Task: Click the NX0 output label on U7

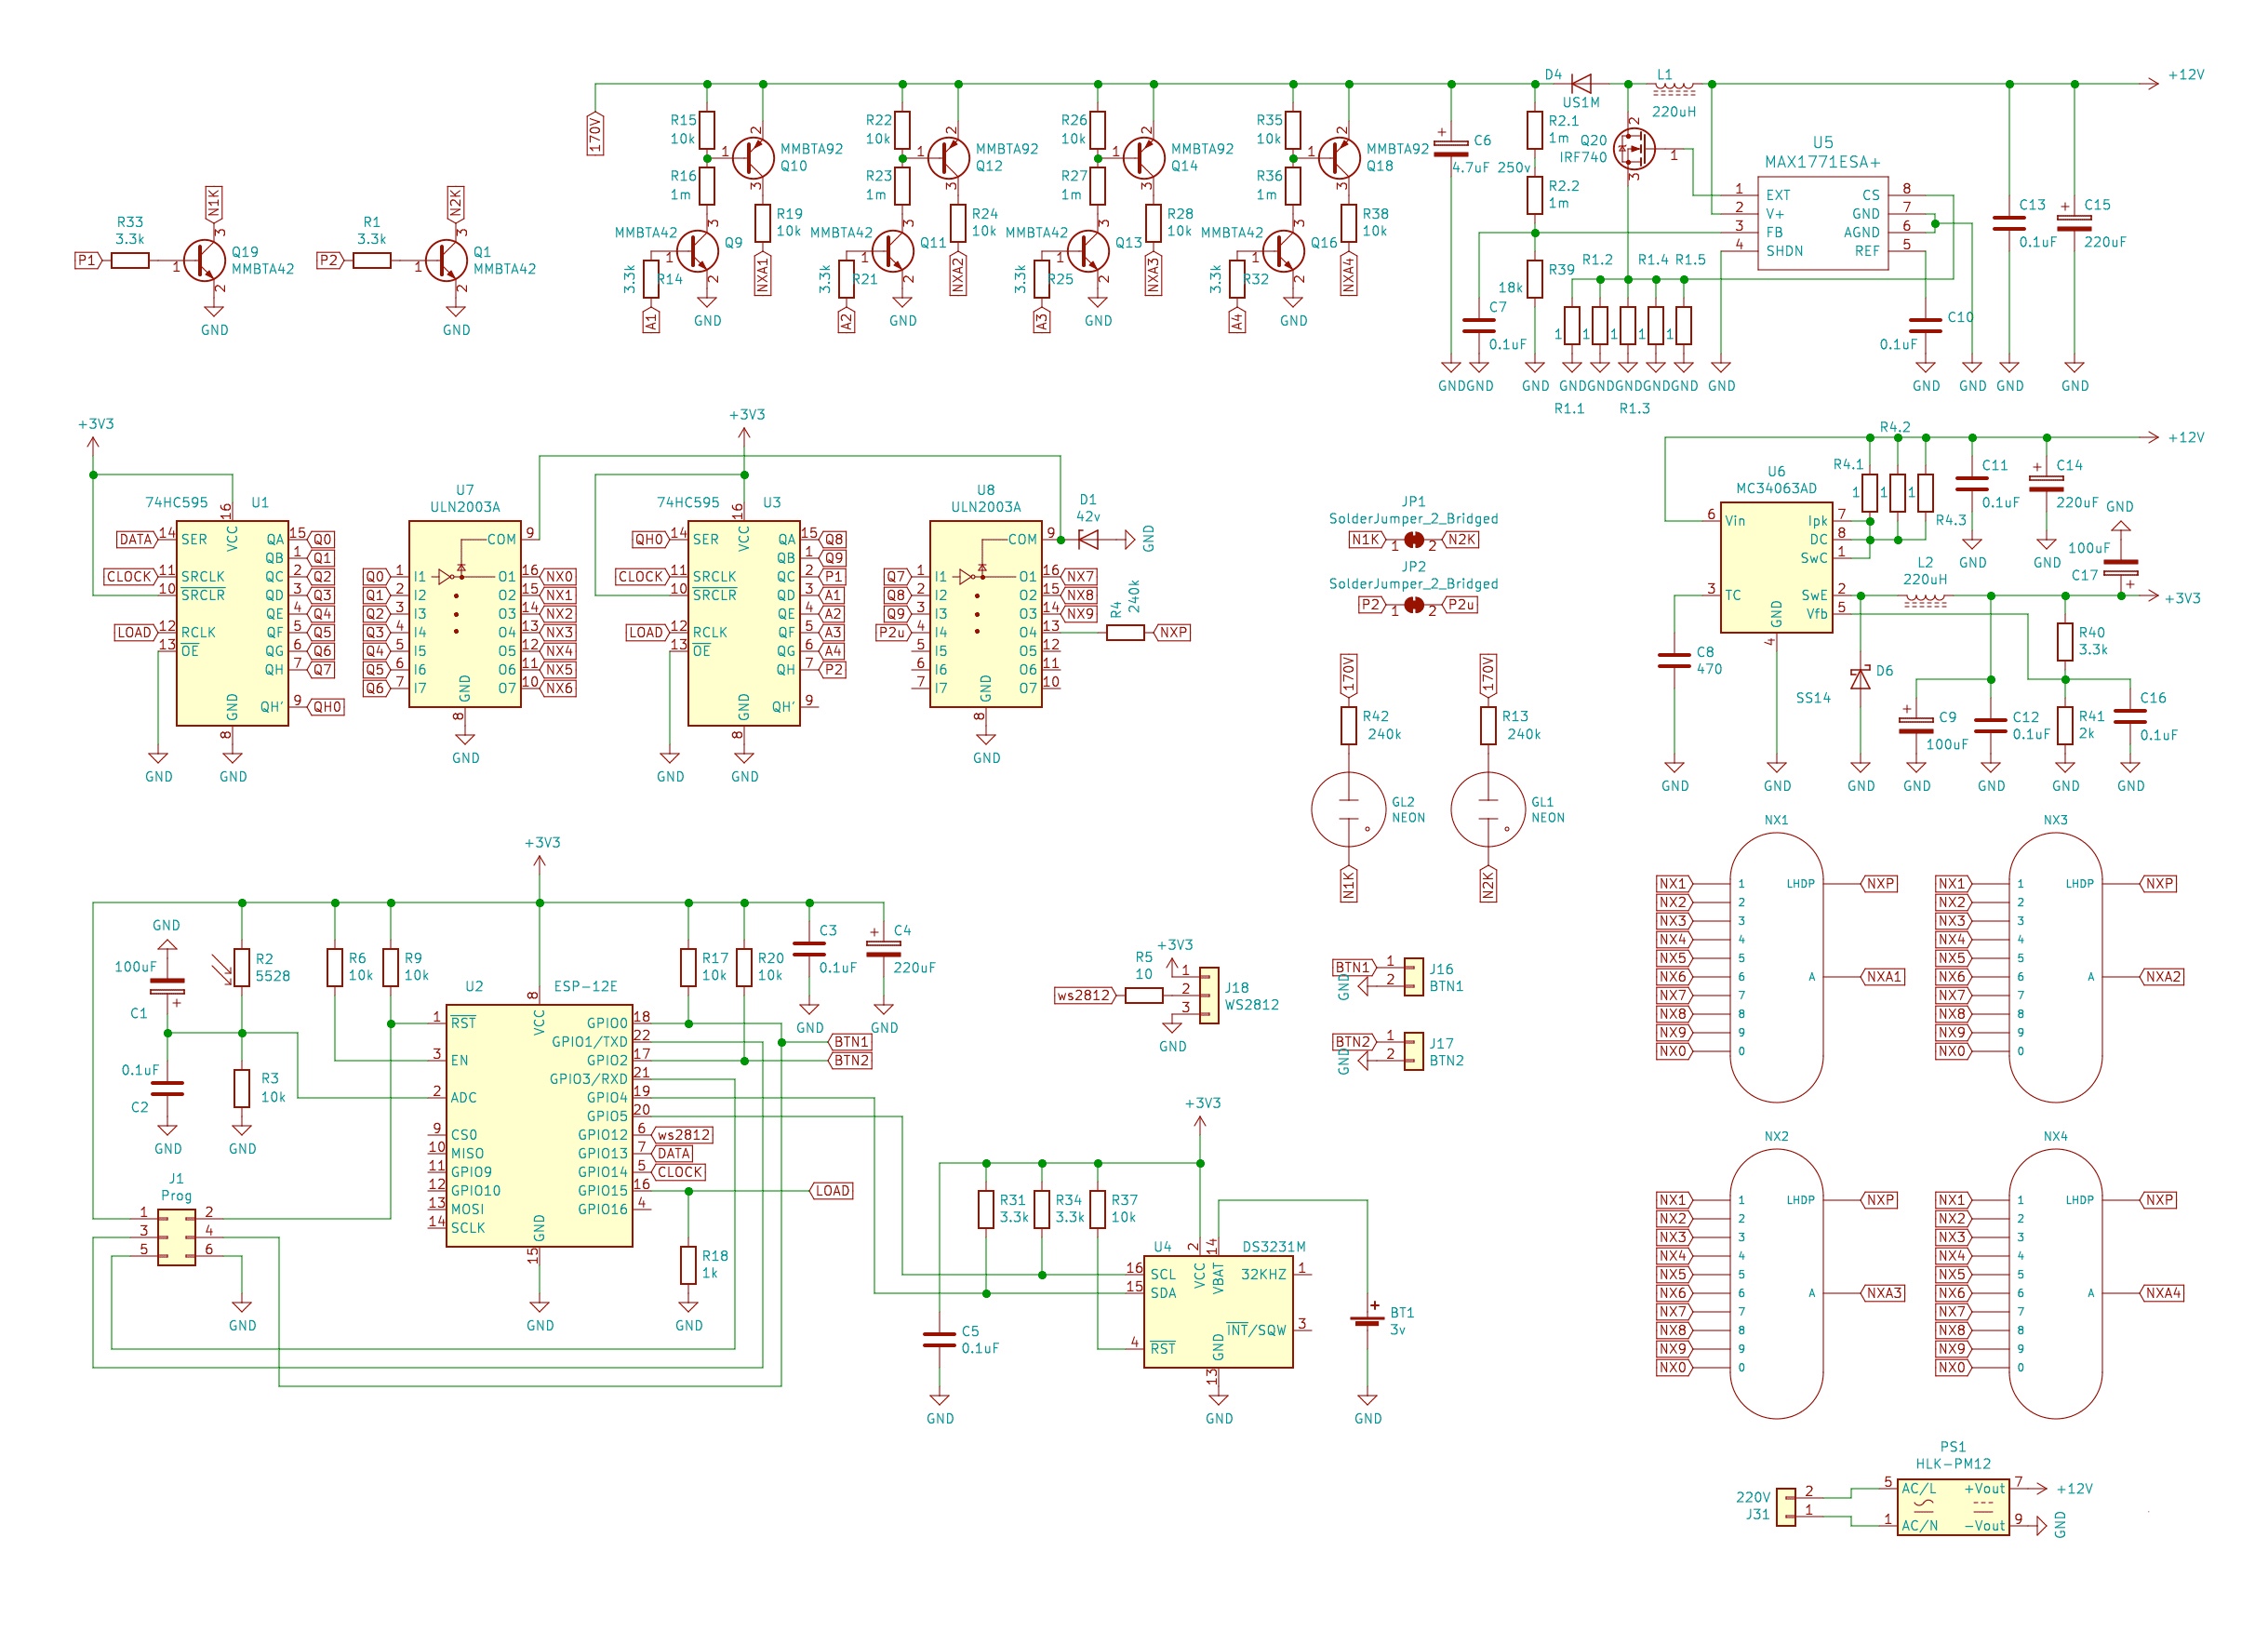Action: pyautogui.click(x=558, y=577)
